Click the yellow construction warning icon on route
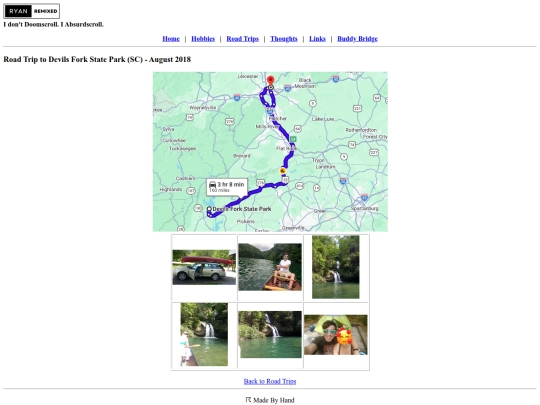Viewport: 540px width, 405px height. (283, 171)
